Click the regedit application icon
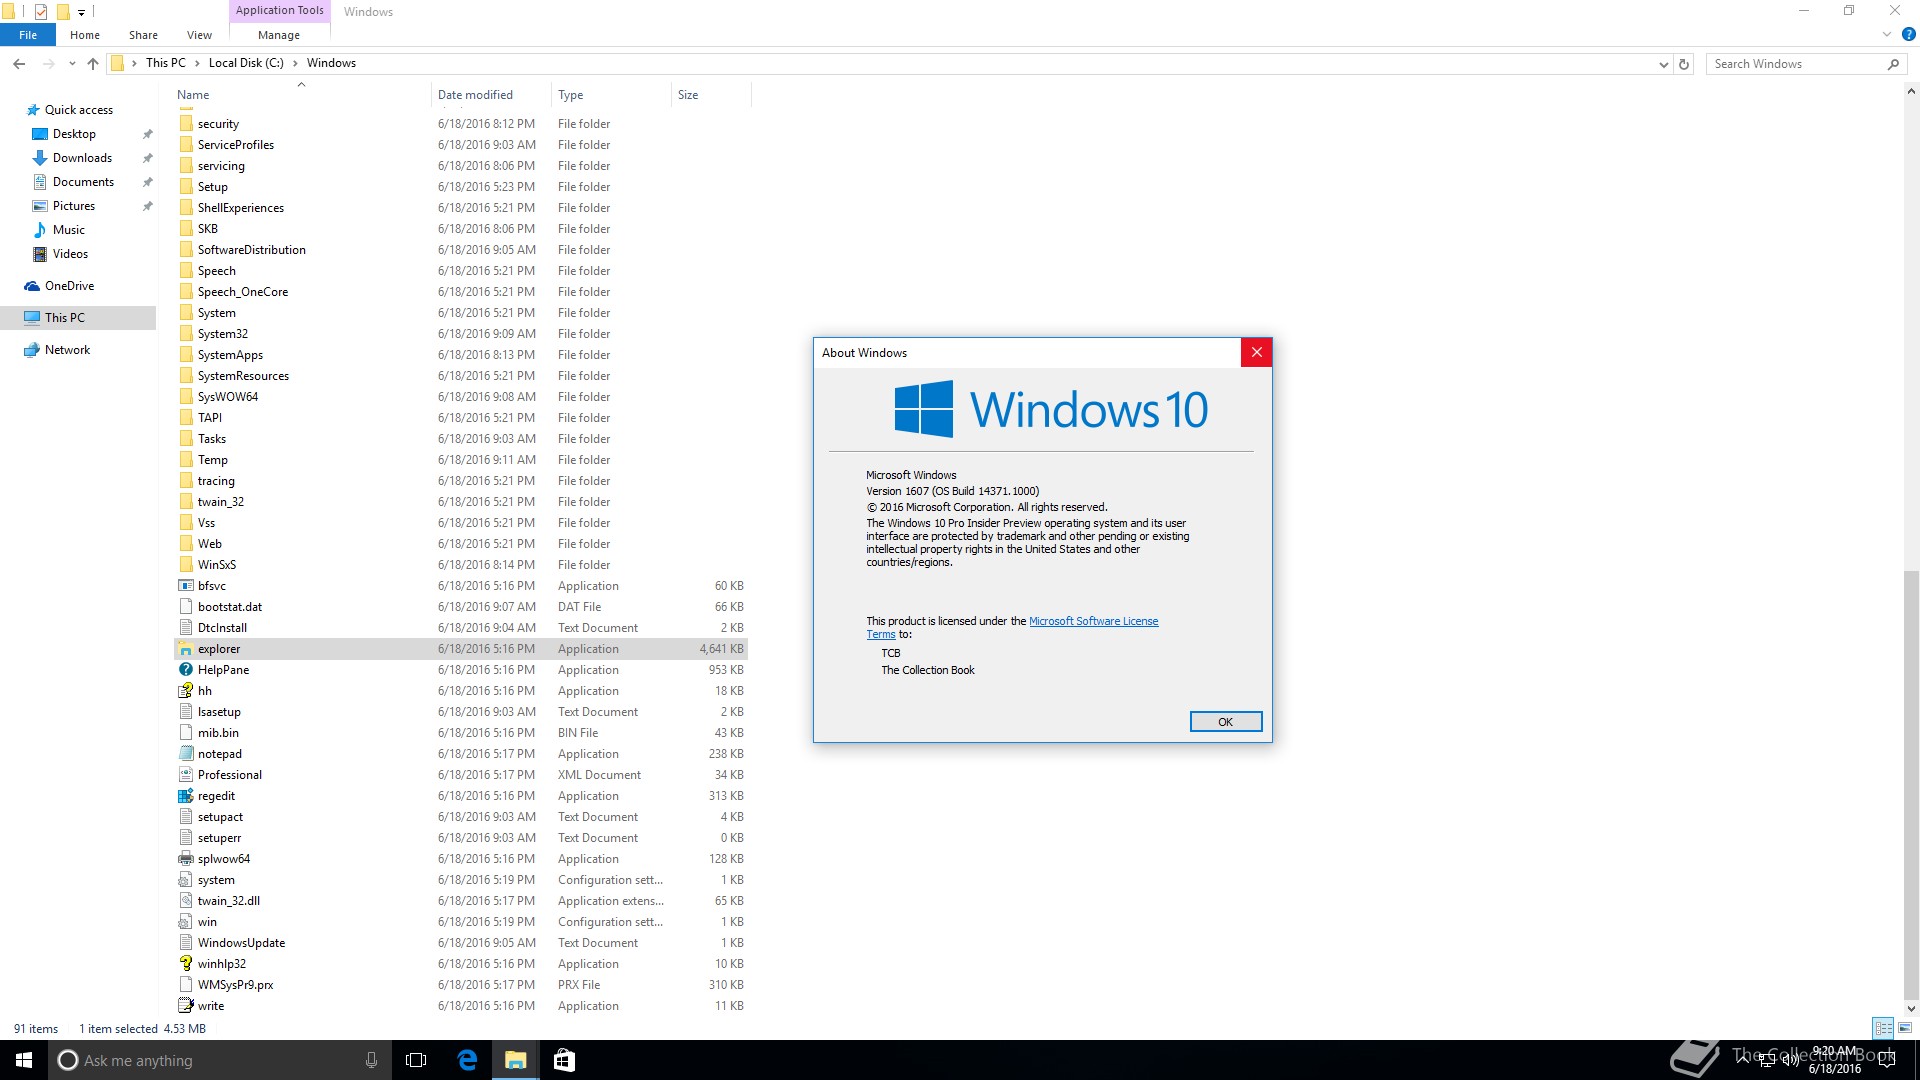Image resolution: width=1920 pixels, height=1080 pixels. (186, 796)
